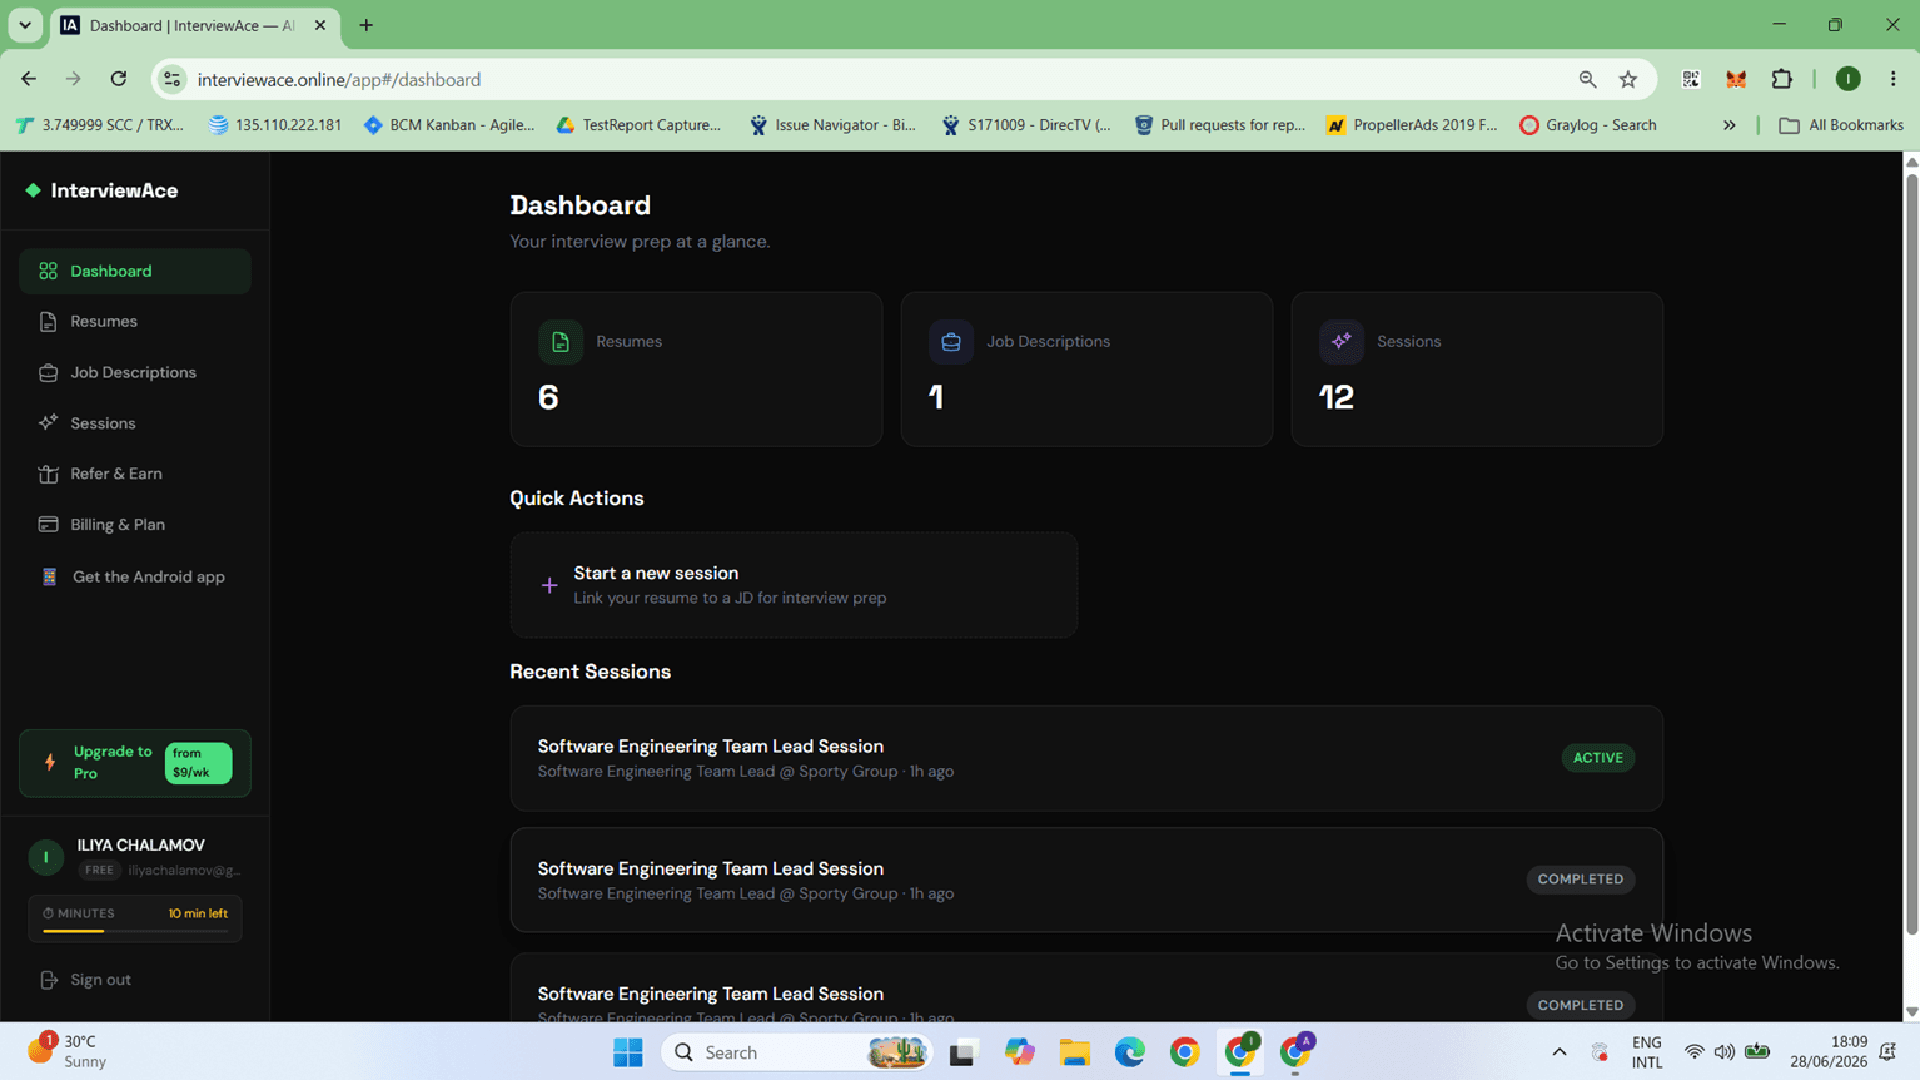Click the minutes left progress bar
Screen dimensions: 1920x1080
(135, 931)
